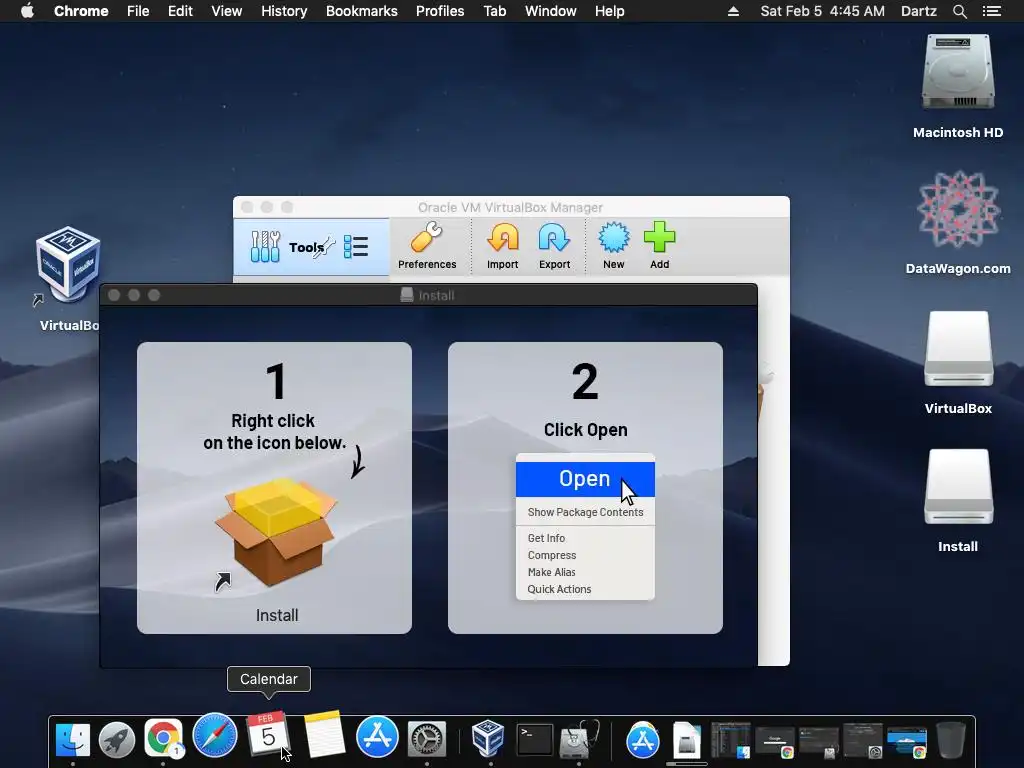The width and height of the screenshot is (1024, 768).
Task: Click the Import appliance icon in VirtualBox Manager
Action: 502,246
